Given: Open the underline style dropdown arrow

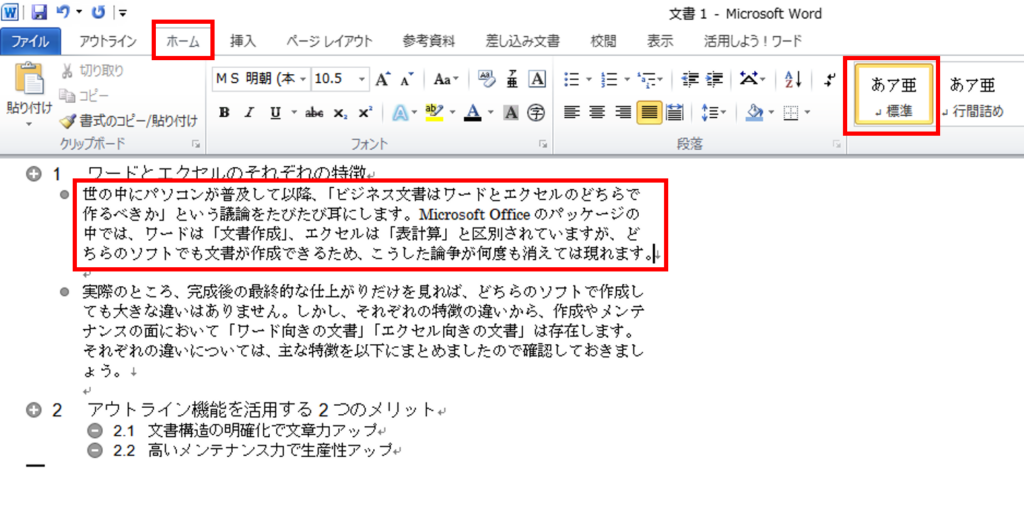Looking at the screenshot, I should coord(293,112).
